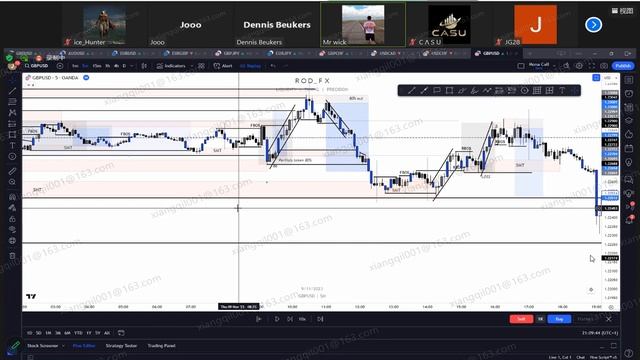Open the candle chart style selector
This screenshot has height=360, width=640.
[x=144, y=66]
